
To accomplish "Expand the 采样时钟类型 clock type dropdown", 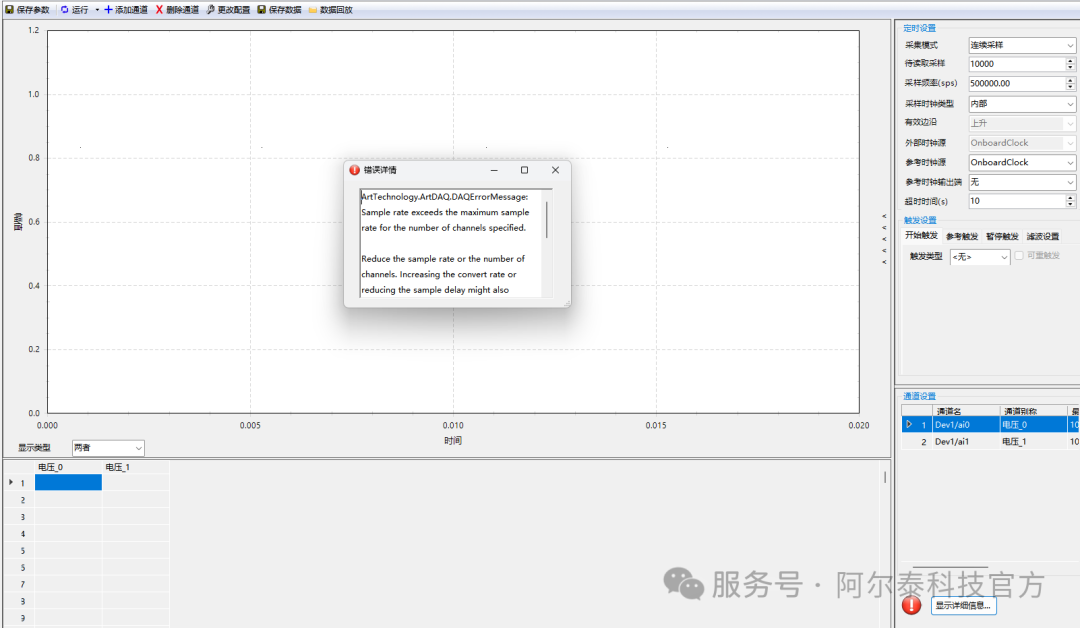I will (1070, 104).
